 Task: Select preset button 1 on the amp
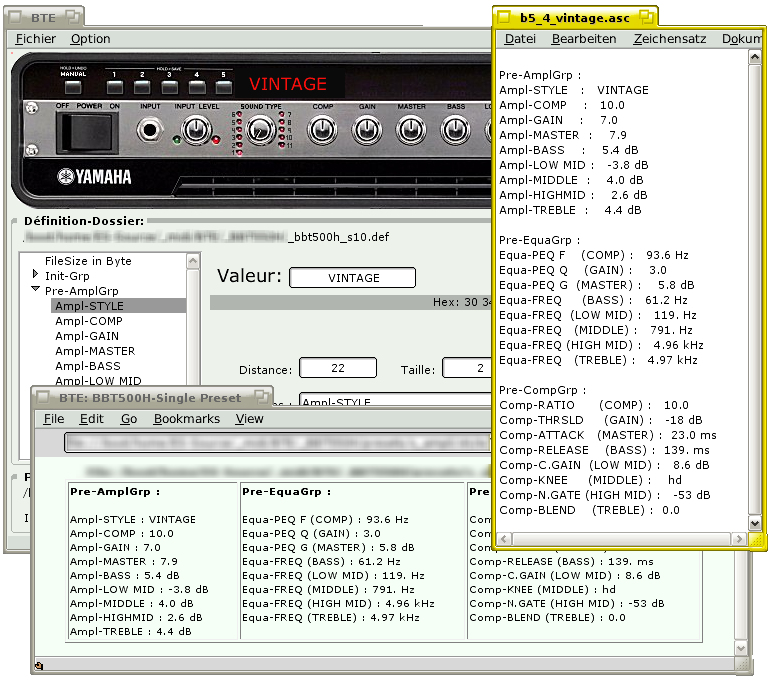click(x=115, y=87)
